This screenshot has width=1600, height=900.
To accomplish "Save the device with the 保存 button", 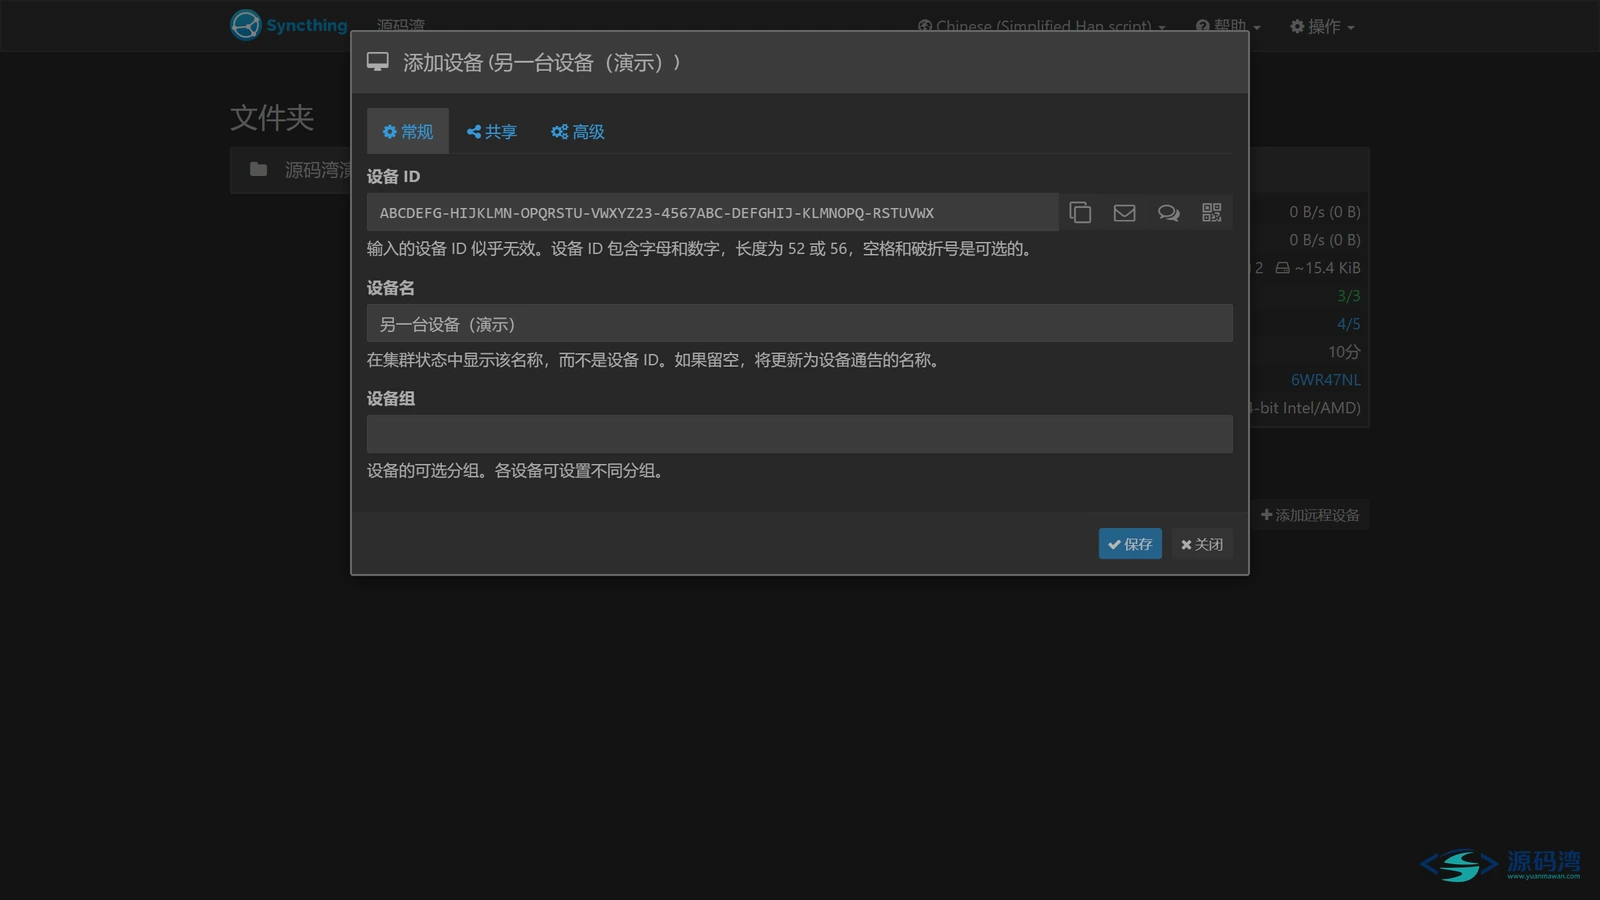I will (1130, 544).
